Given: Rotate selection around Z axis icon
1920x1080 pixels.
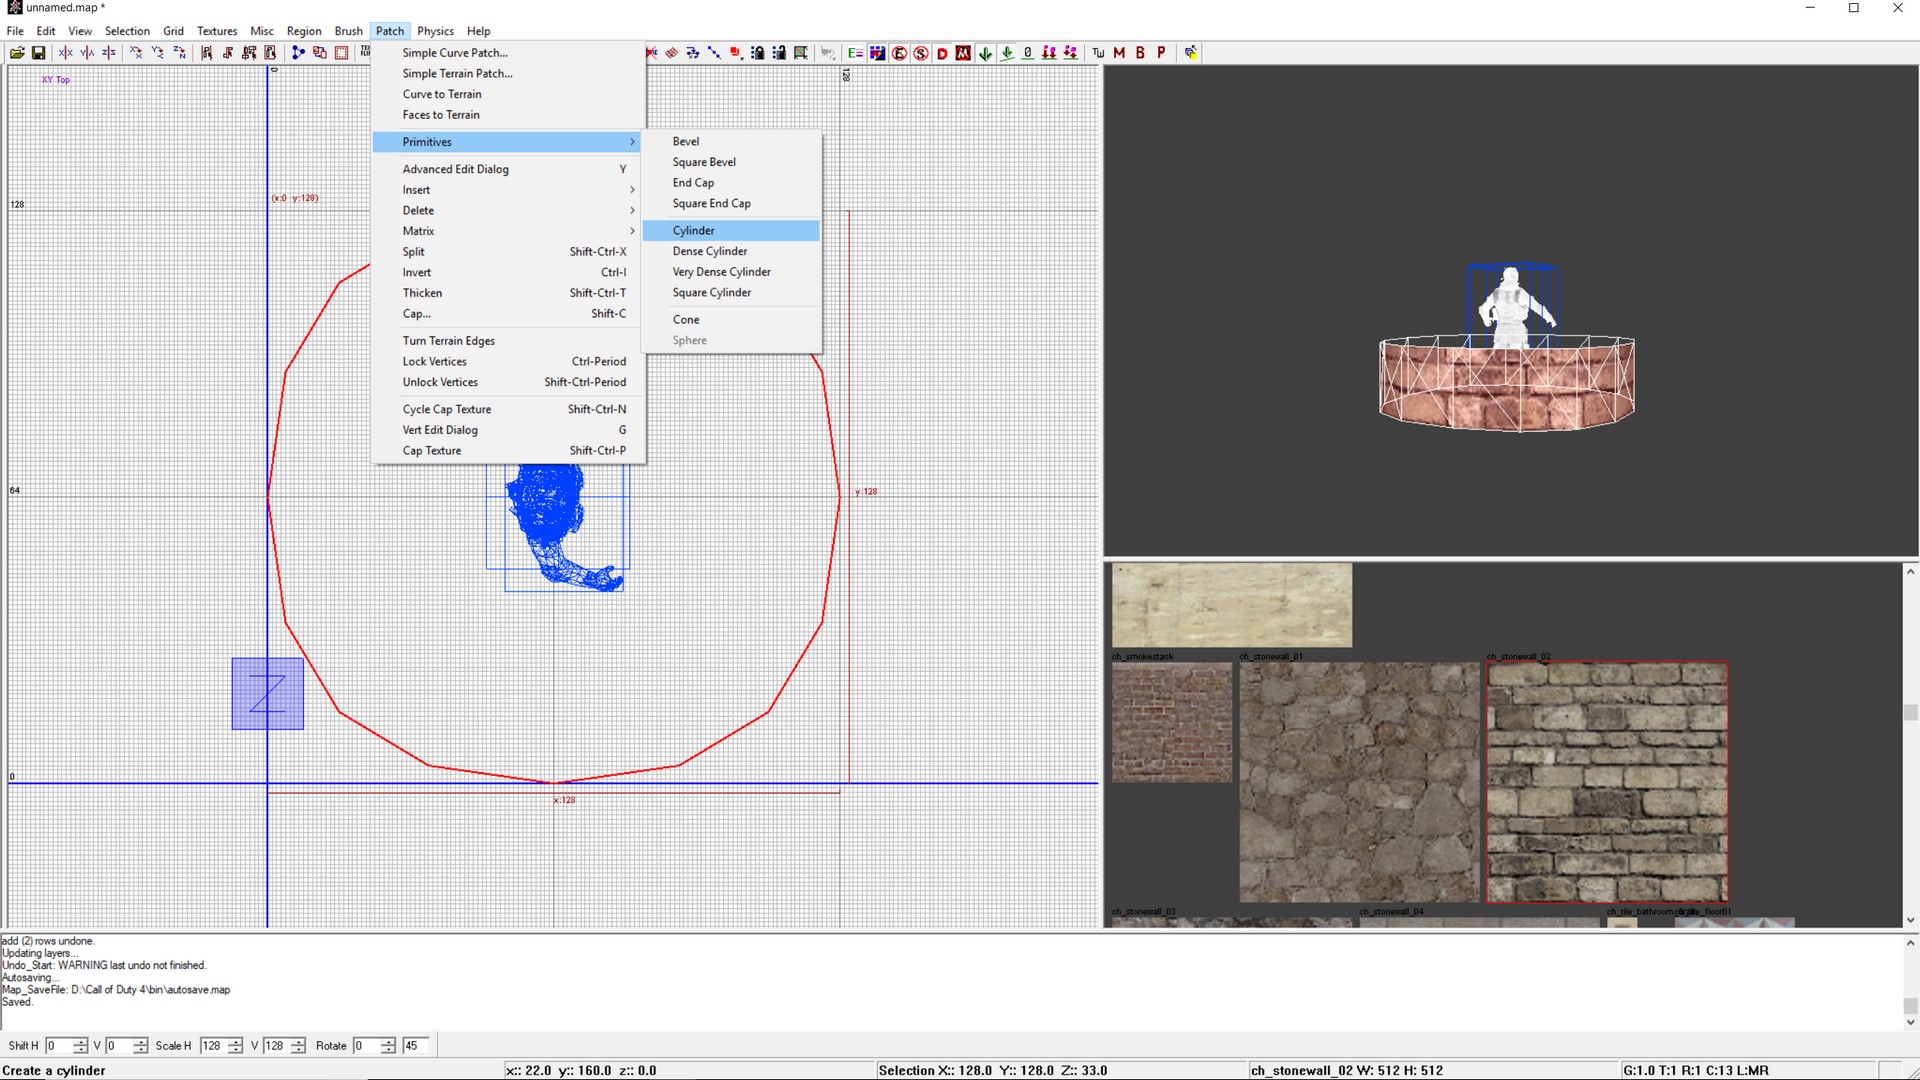Looking at the screenshot, I should point(180,53).
